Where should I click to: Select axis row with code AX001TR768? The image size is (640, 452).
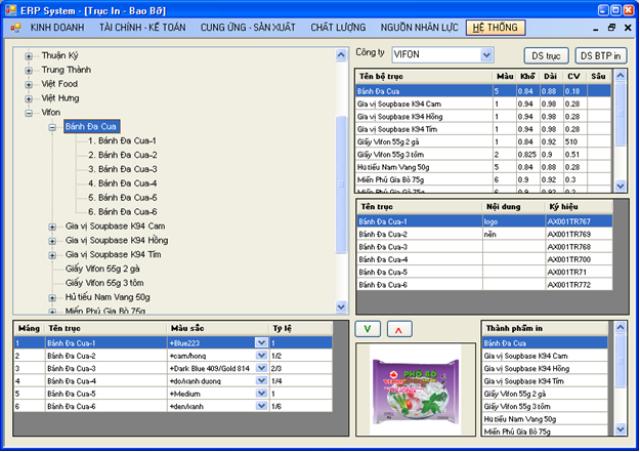point(484,247)
